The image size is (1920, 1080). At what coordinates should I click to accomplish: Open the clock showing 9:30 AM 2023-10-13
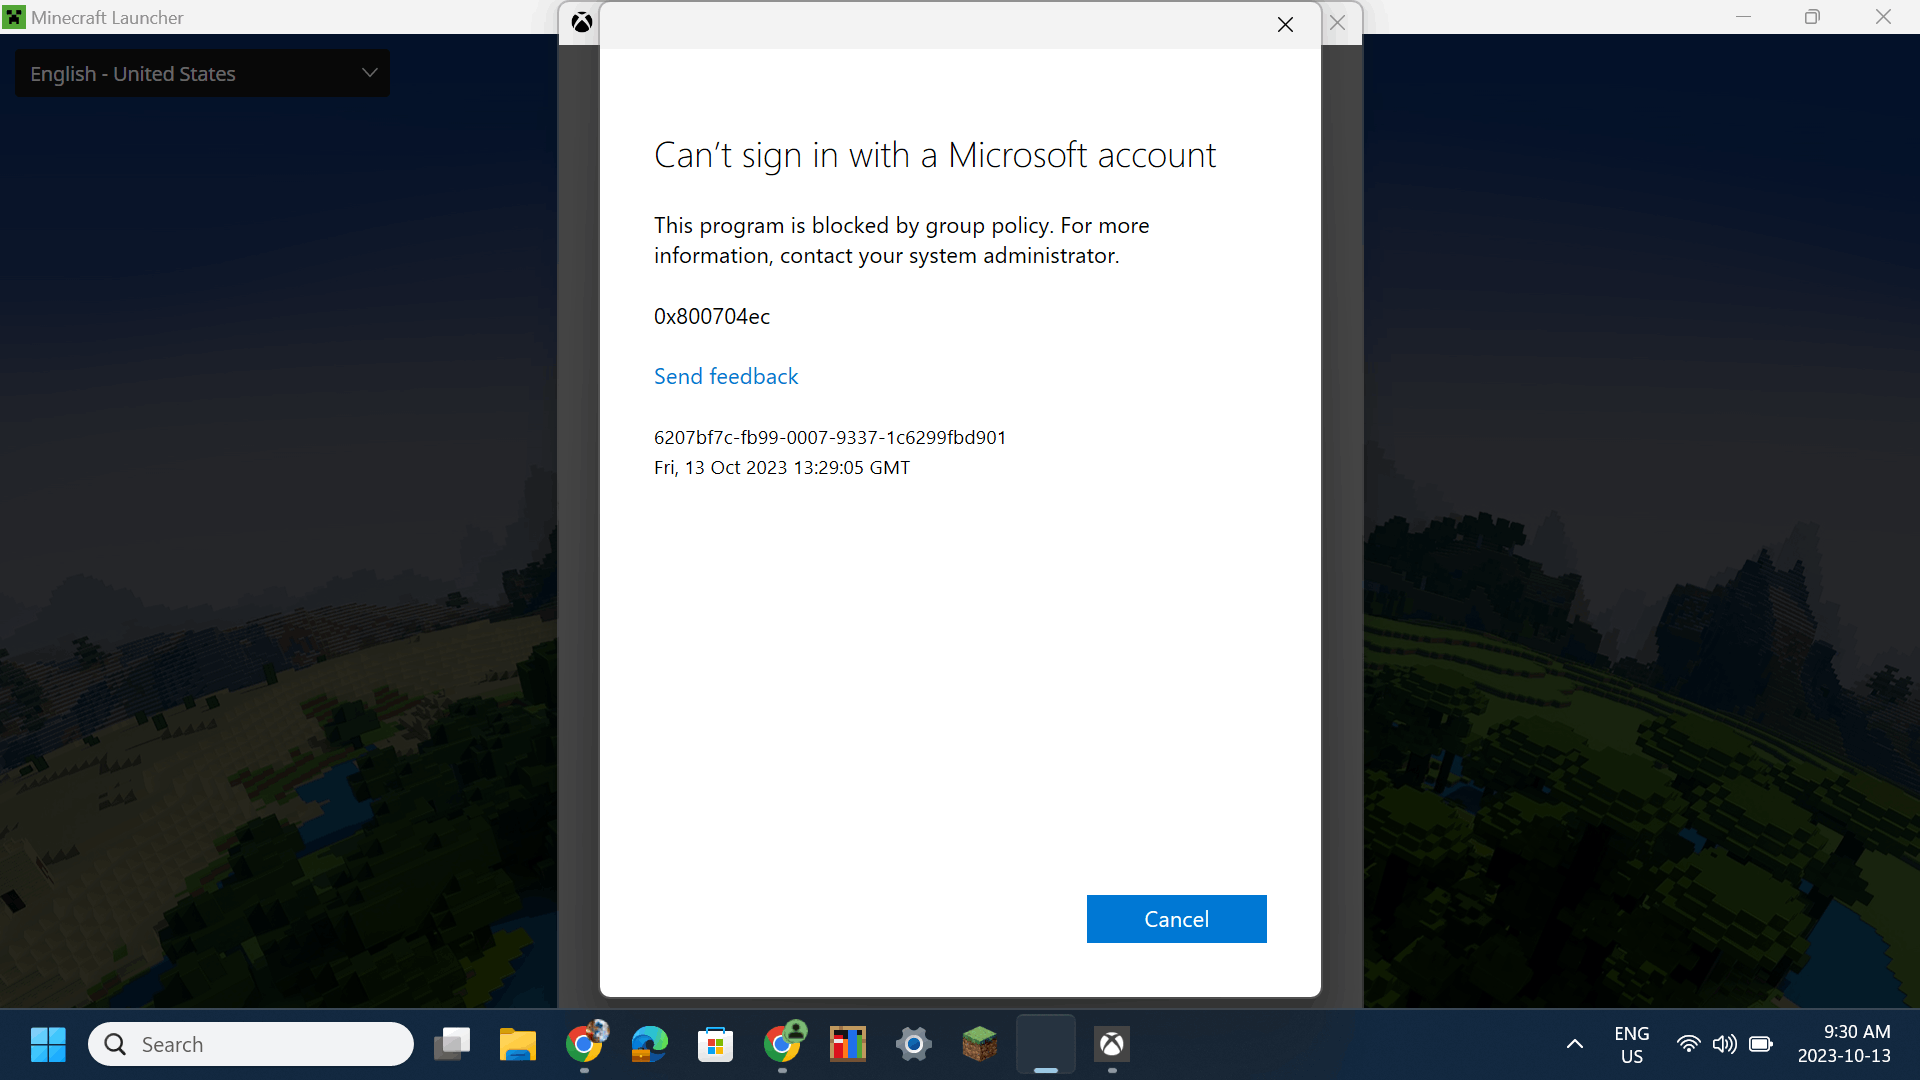(x=1844, y=1044)
